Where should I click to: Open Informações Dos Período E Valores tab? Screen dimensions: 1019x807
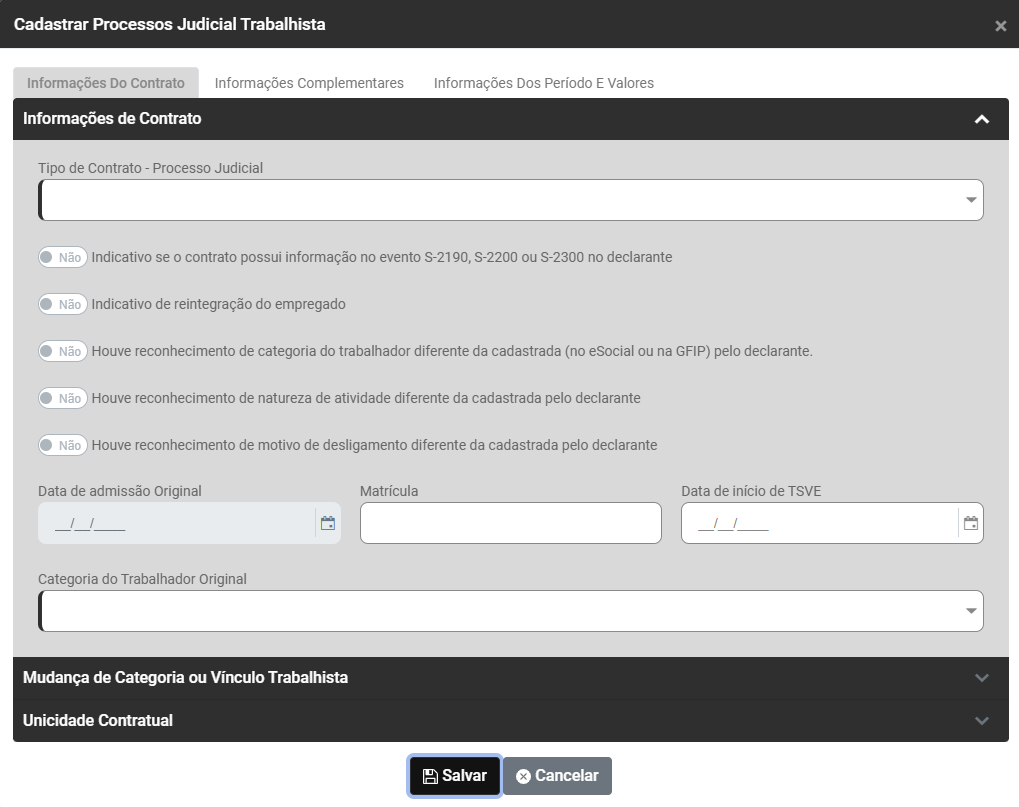pos(543,83)
